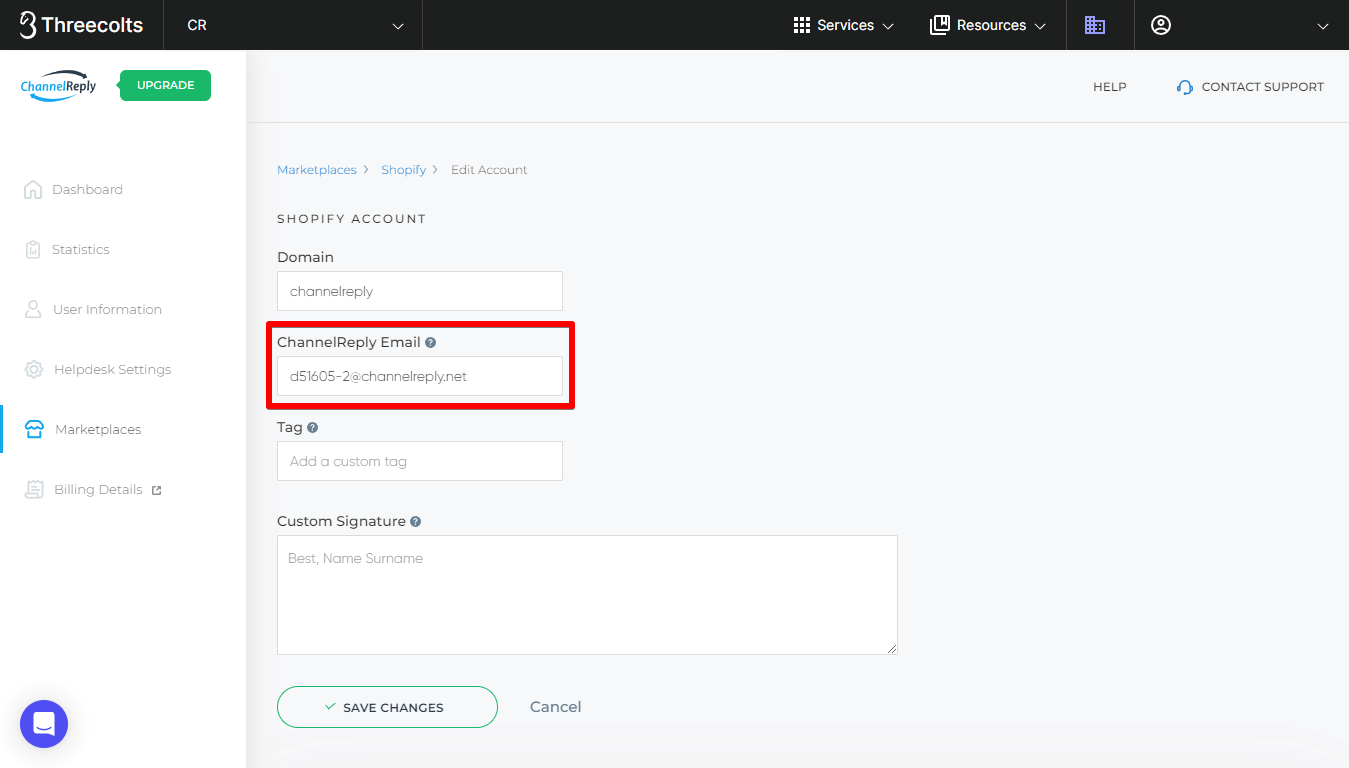Click the CONTACT SUPPORT link

1262,87
